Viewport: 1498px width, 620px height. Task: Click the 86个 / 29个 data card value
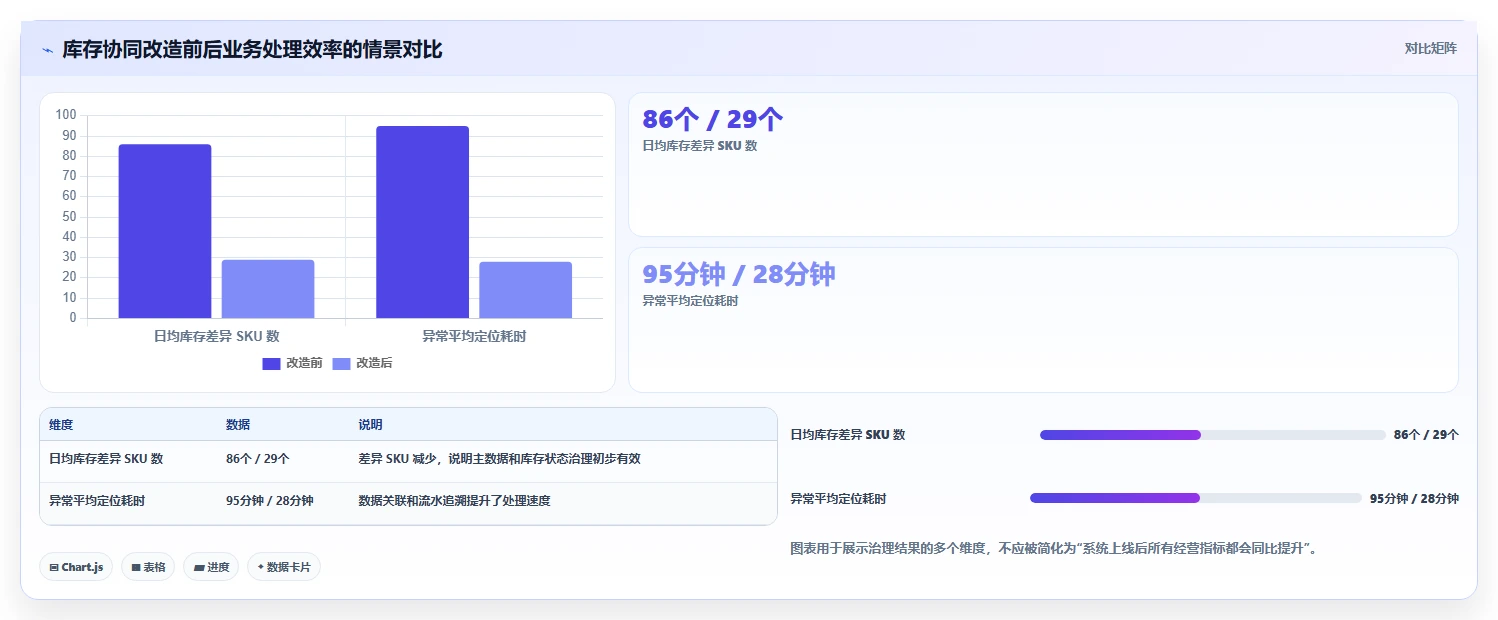pos(712,120)
